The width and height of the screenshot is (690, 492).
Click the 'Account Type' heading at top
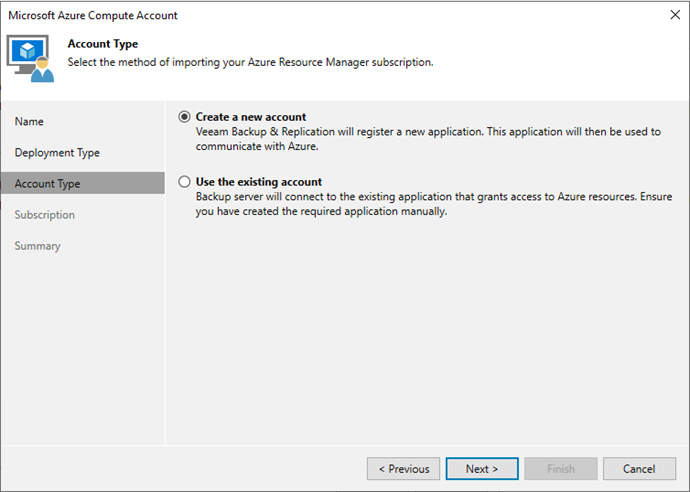click(x=103, y=44)
